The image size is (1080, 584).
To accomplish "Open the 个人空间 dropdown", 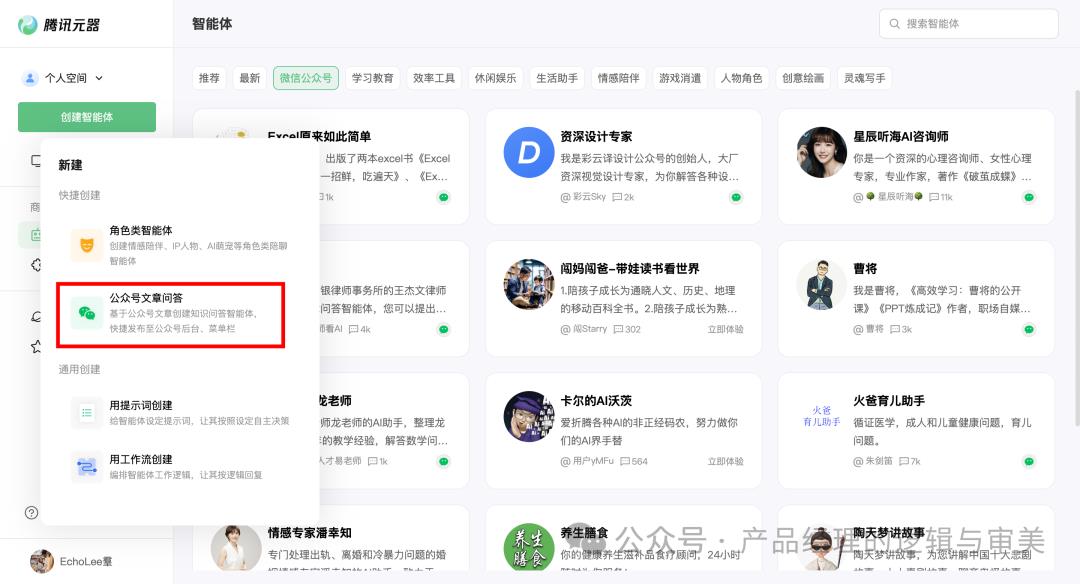I will click(63, 78).
